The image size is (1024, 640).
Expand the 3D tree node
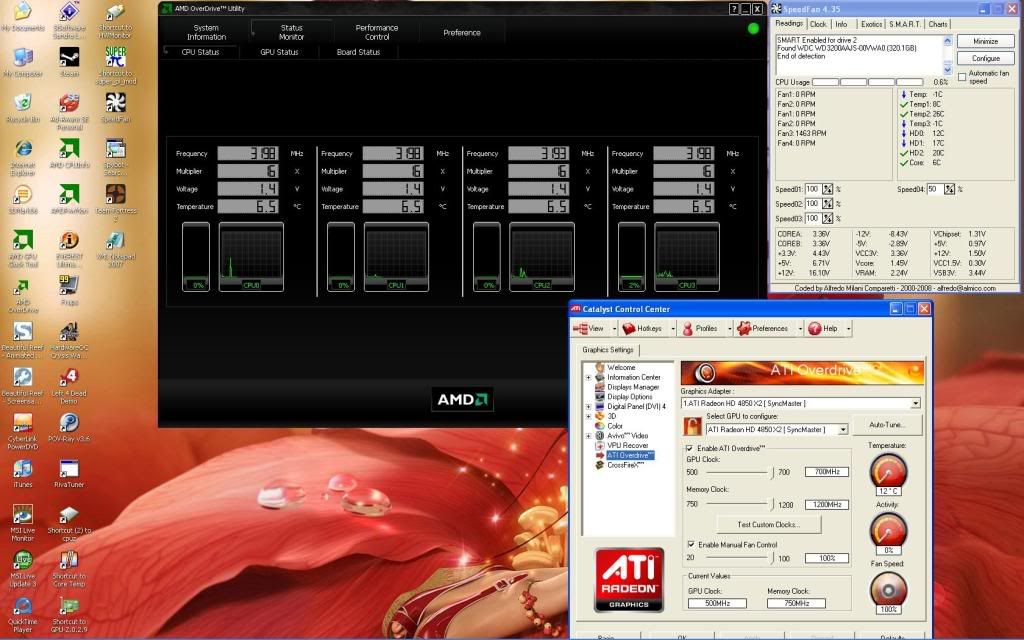[x=588, y=416]
